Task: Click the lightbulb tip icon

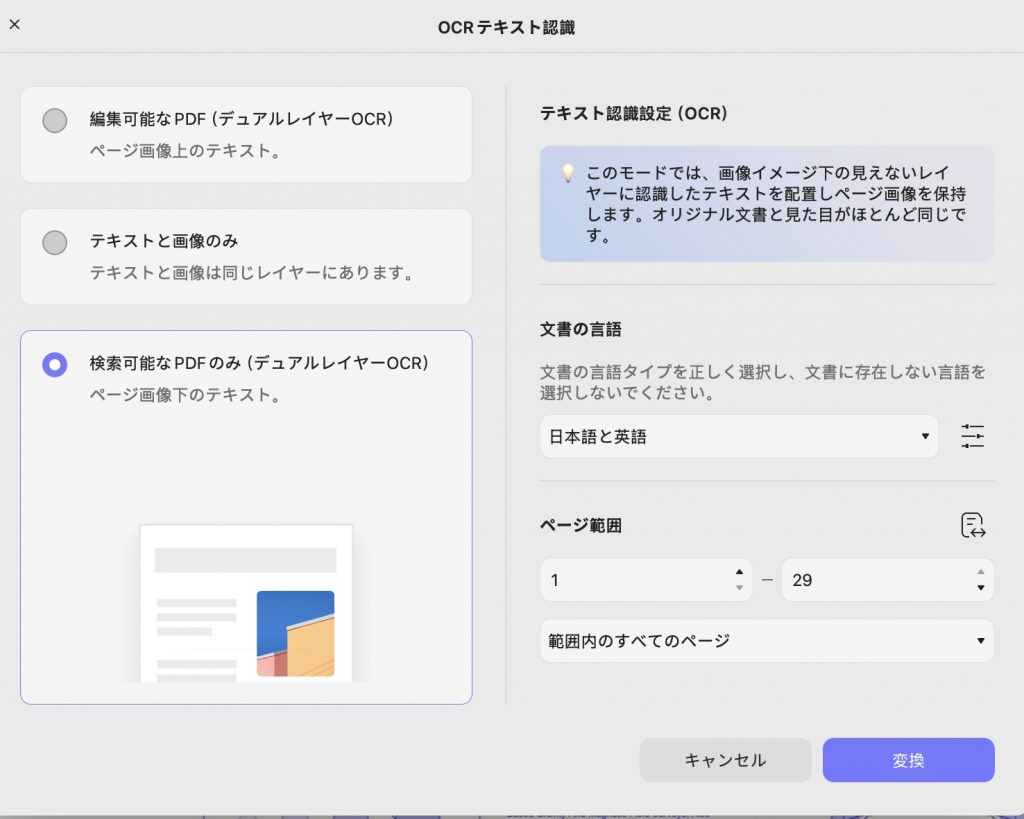Action: [x=568, y=173]
